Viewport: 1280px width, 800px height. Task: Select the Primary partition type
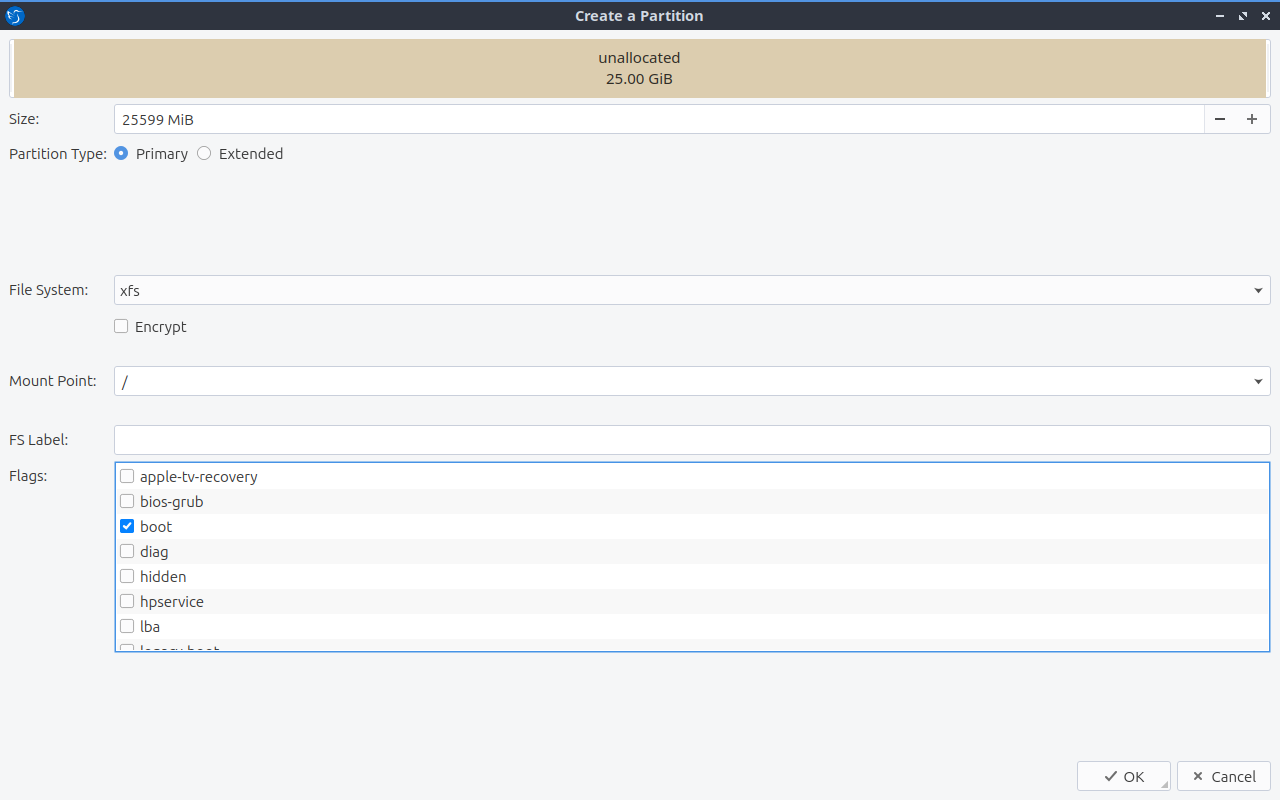click(x=121, y=154)
